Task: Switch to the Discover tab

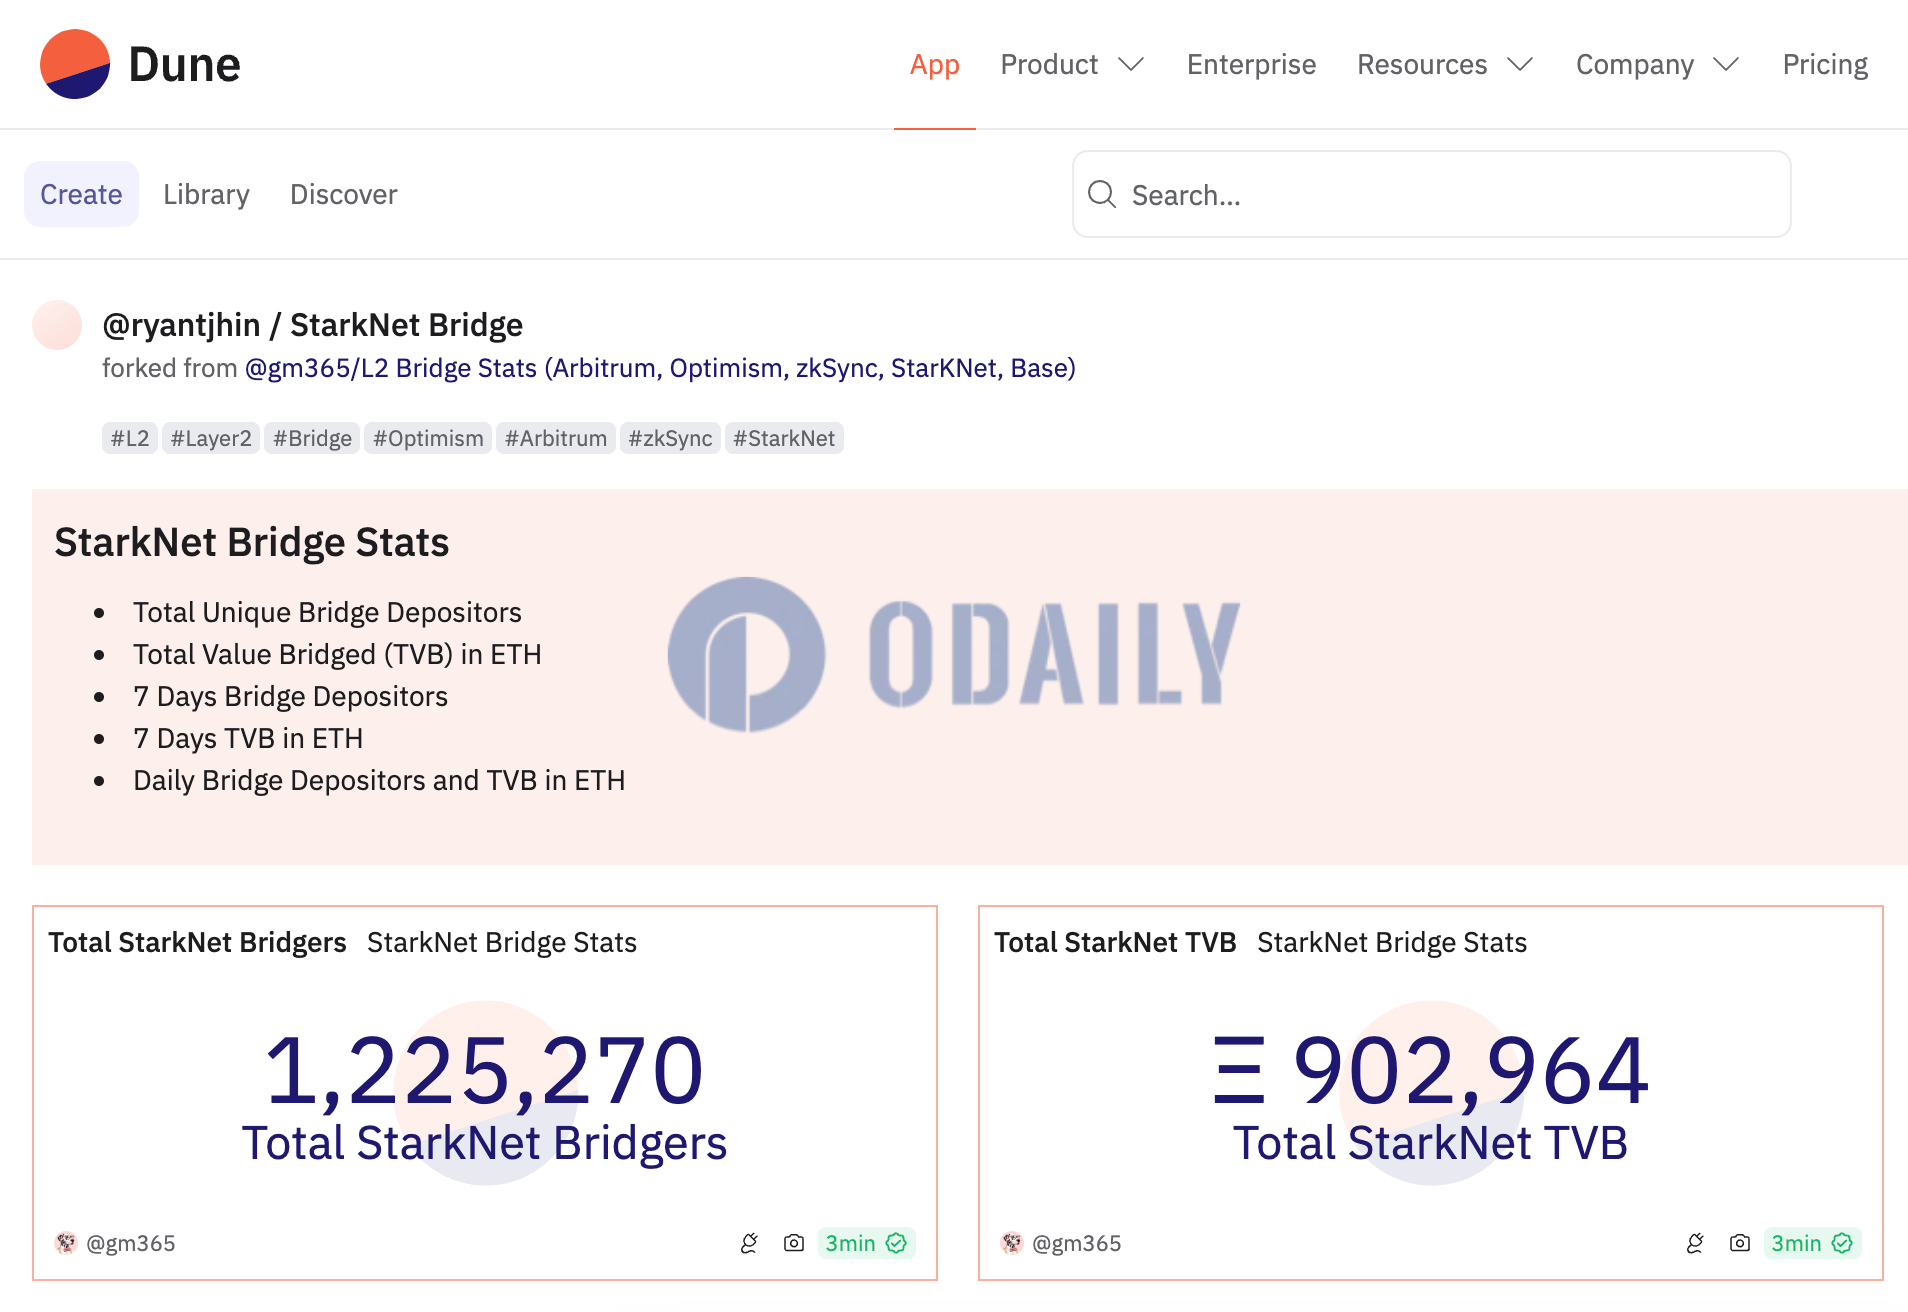Action: pos(343,194)
